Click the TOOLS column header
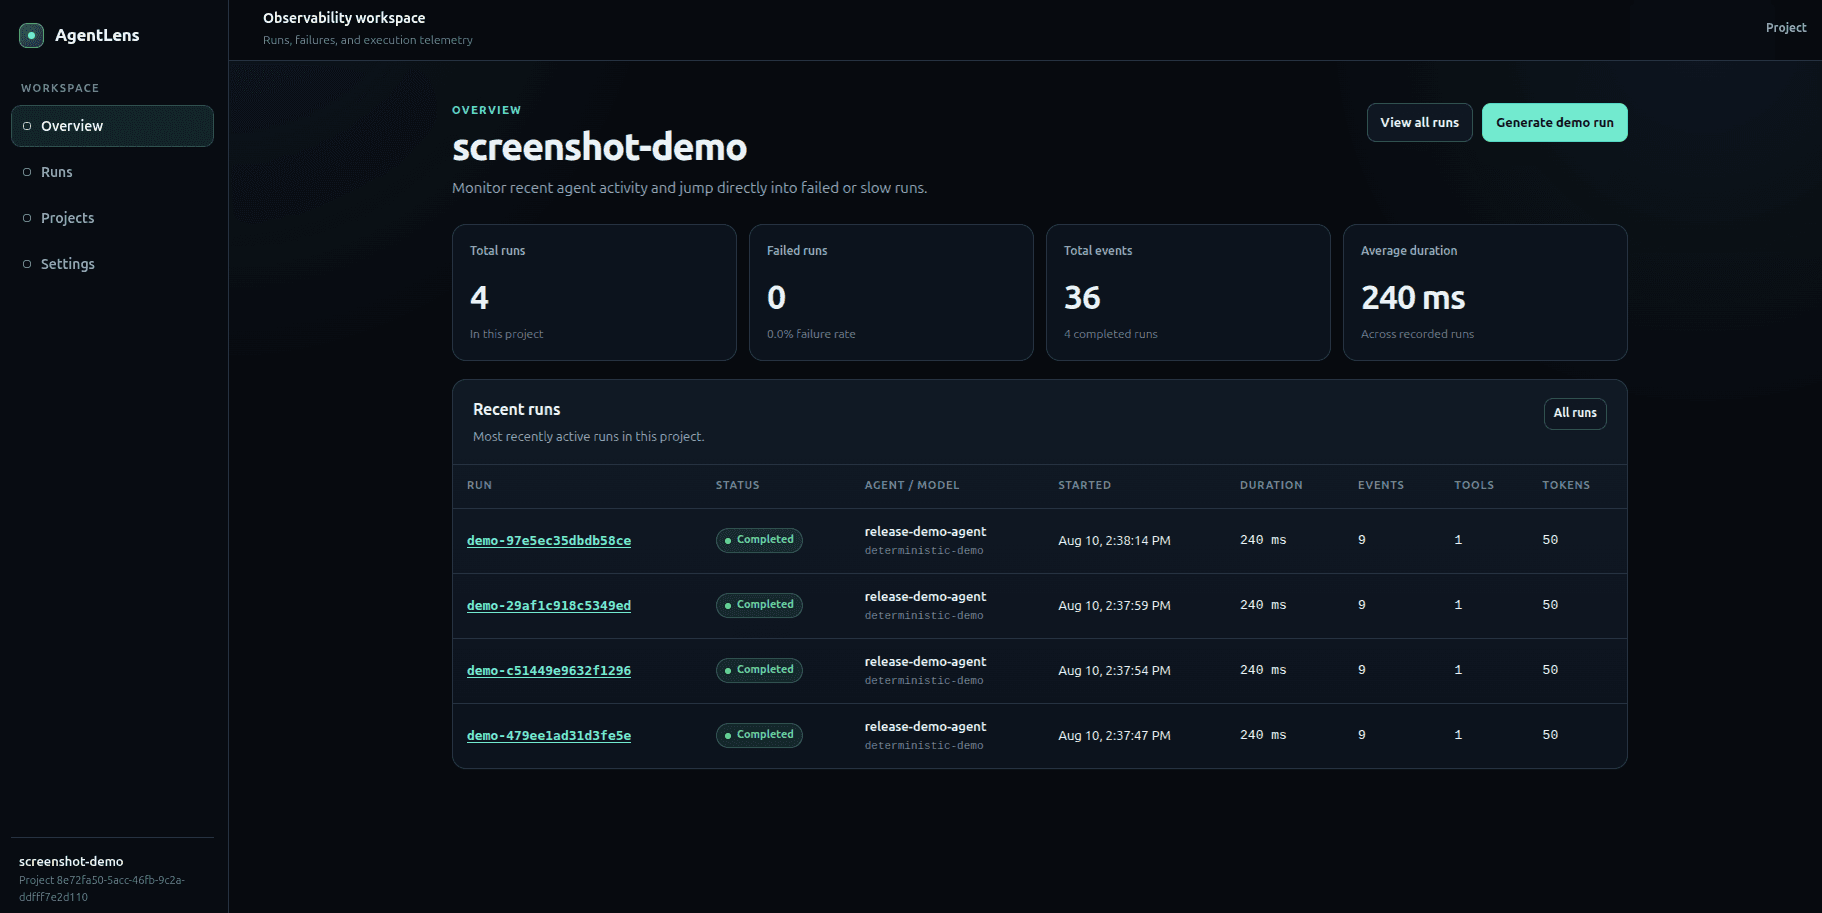Viewport: 1822px width, 913px height. coord(1474,485)
